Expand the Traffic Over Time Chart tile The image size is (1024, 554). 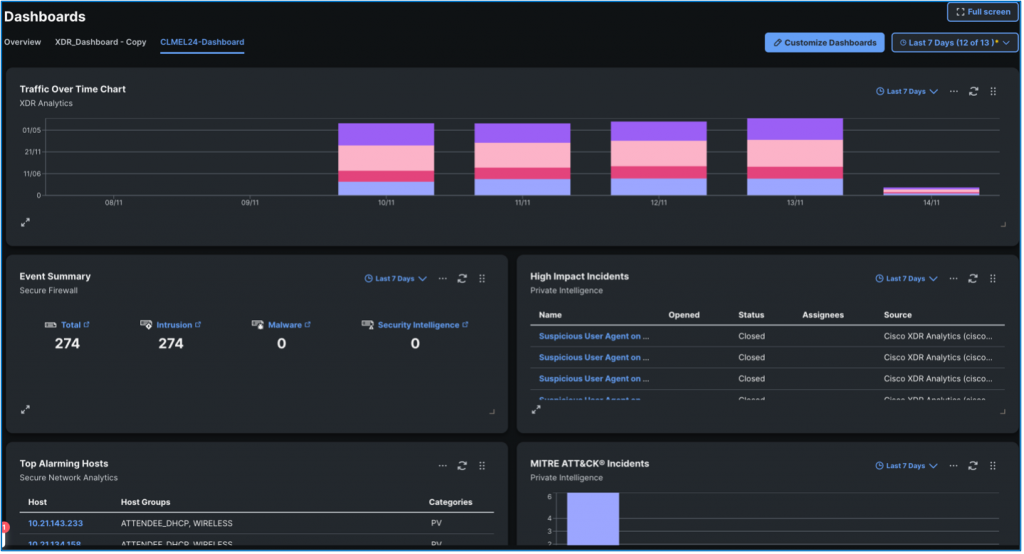pos(25,222)
